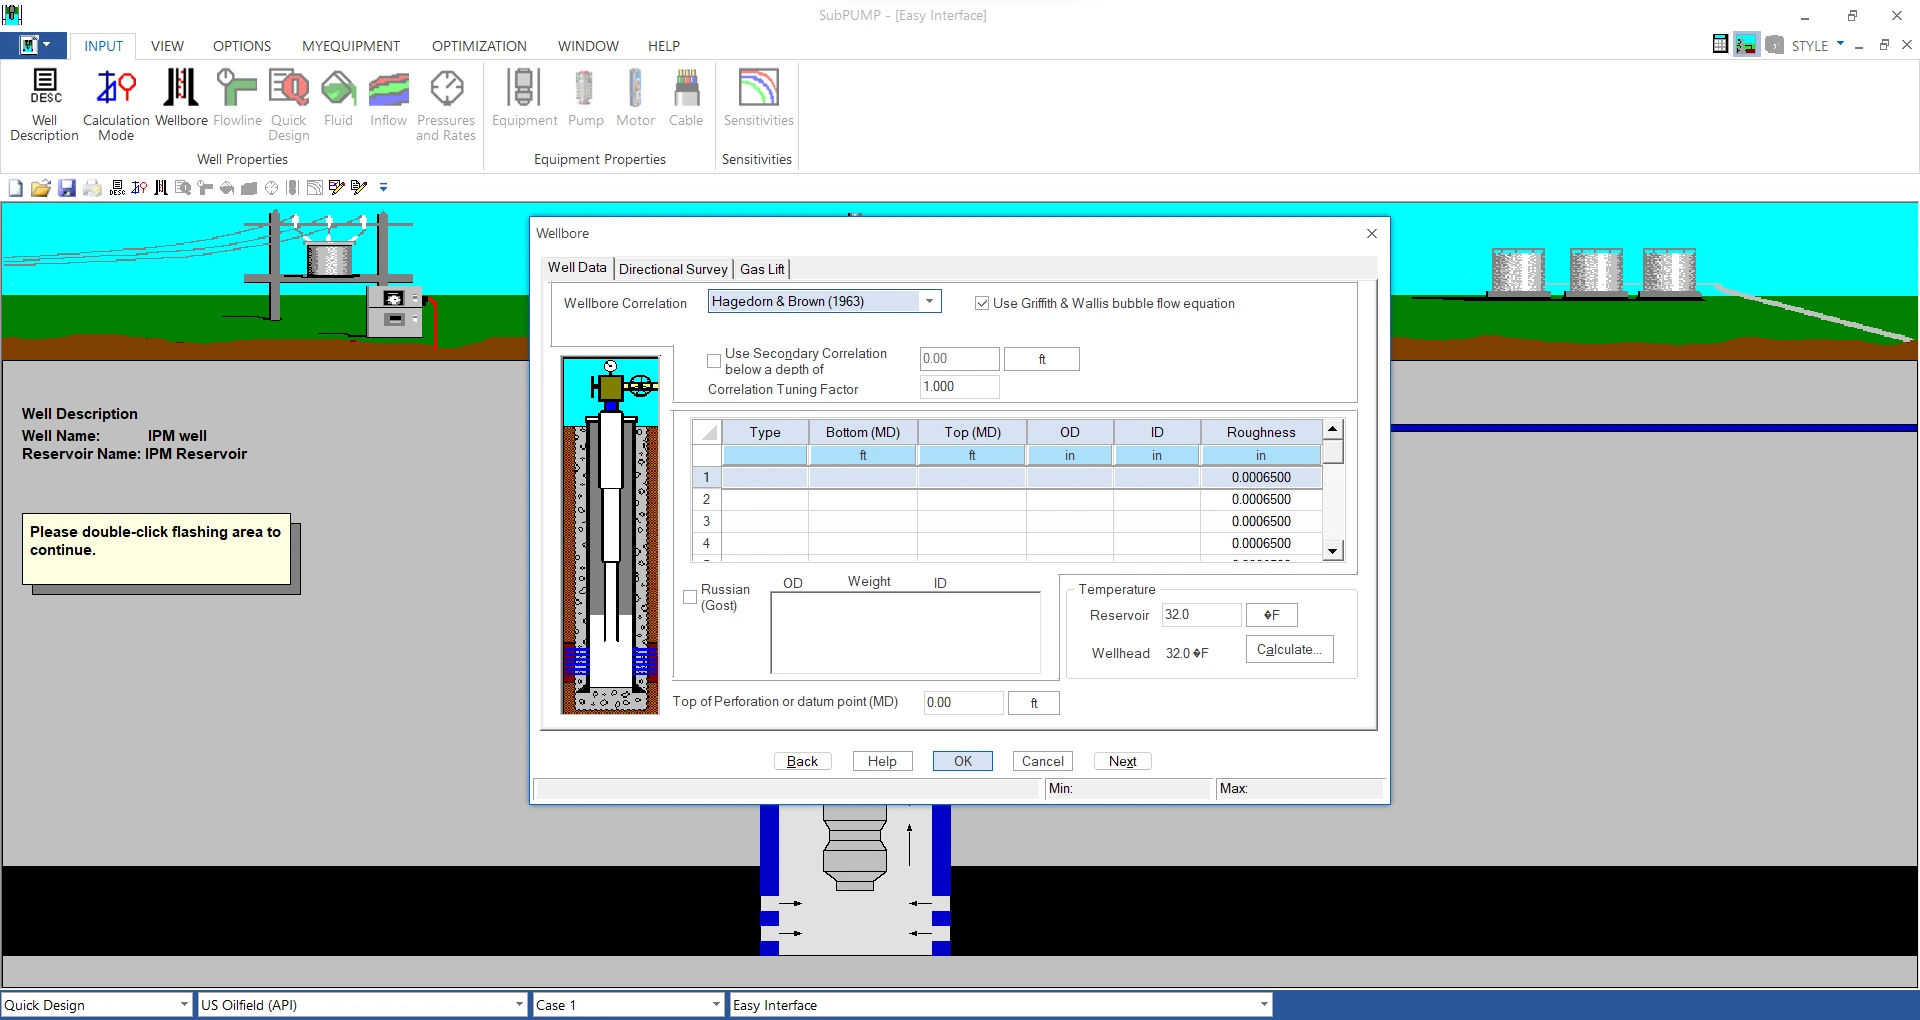Open the OPTIMIZATION menu
The width and height of the screenshot is (1920, 1020).
(479, 46)
